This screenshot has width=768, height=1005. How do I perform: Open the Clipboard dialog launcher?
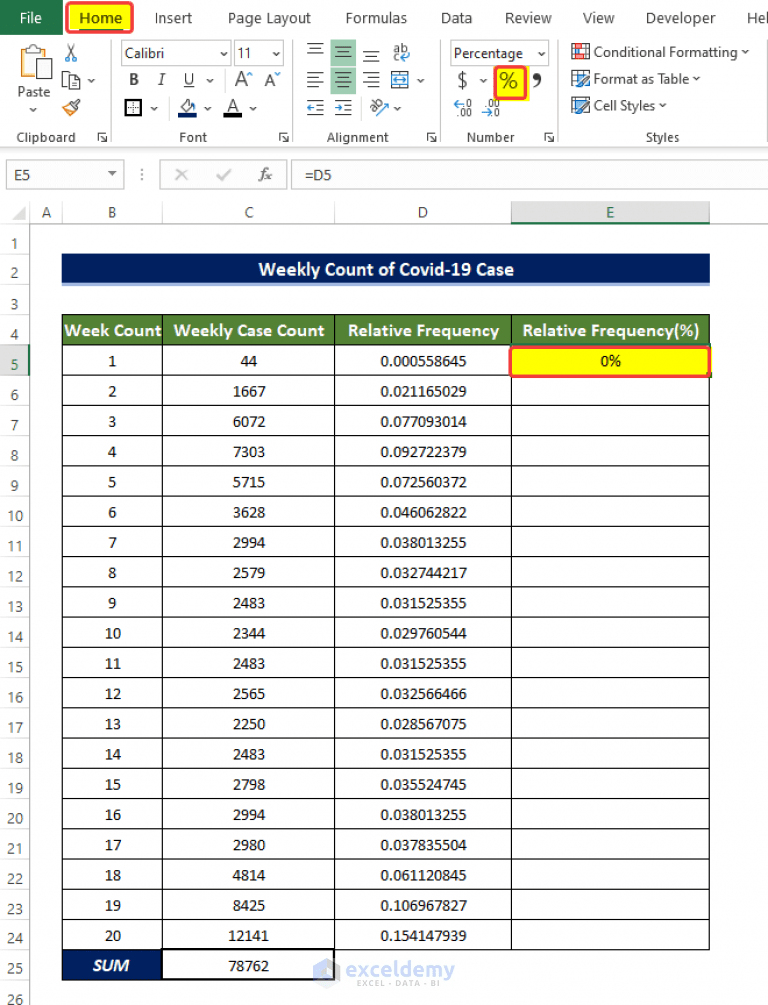[102, 137]
